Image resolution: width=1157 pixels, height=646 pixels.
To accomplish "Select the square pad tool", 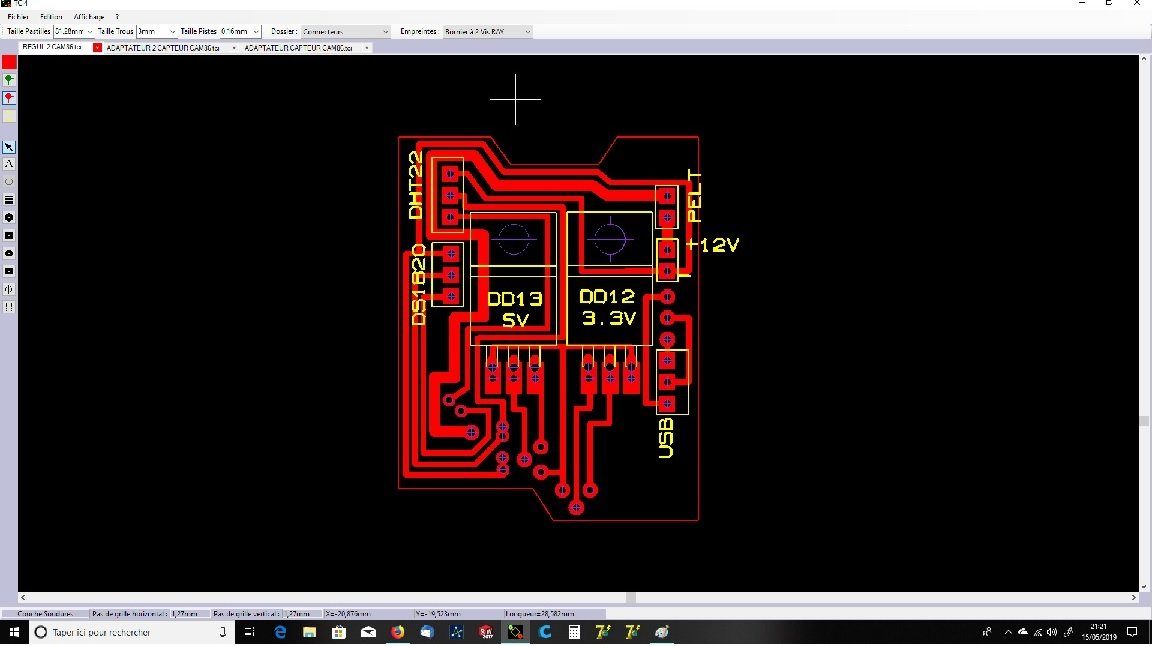I will coord(9,236).
